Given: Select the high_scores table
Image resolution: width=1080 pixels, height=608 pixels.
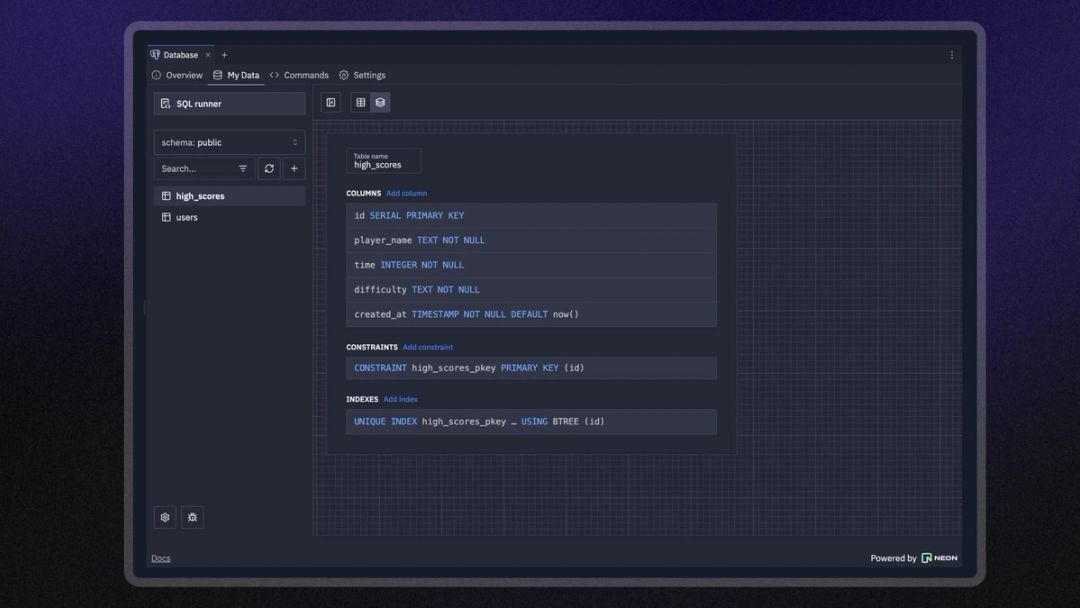Looking at the screenshot, I should pyautogui.click(x=199, y=195).
